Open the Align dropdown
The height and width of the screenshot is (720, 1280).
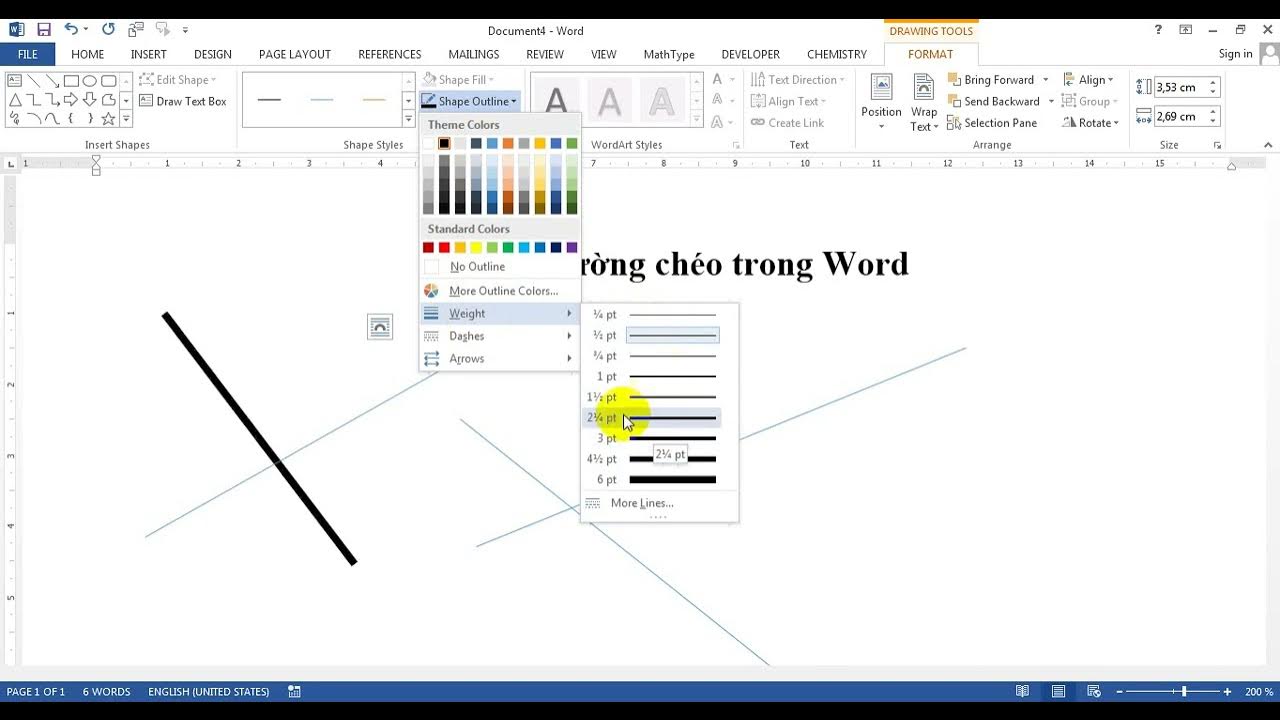(x=1089, y=80)
